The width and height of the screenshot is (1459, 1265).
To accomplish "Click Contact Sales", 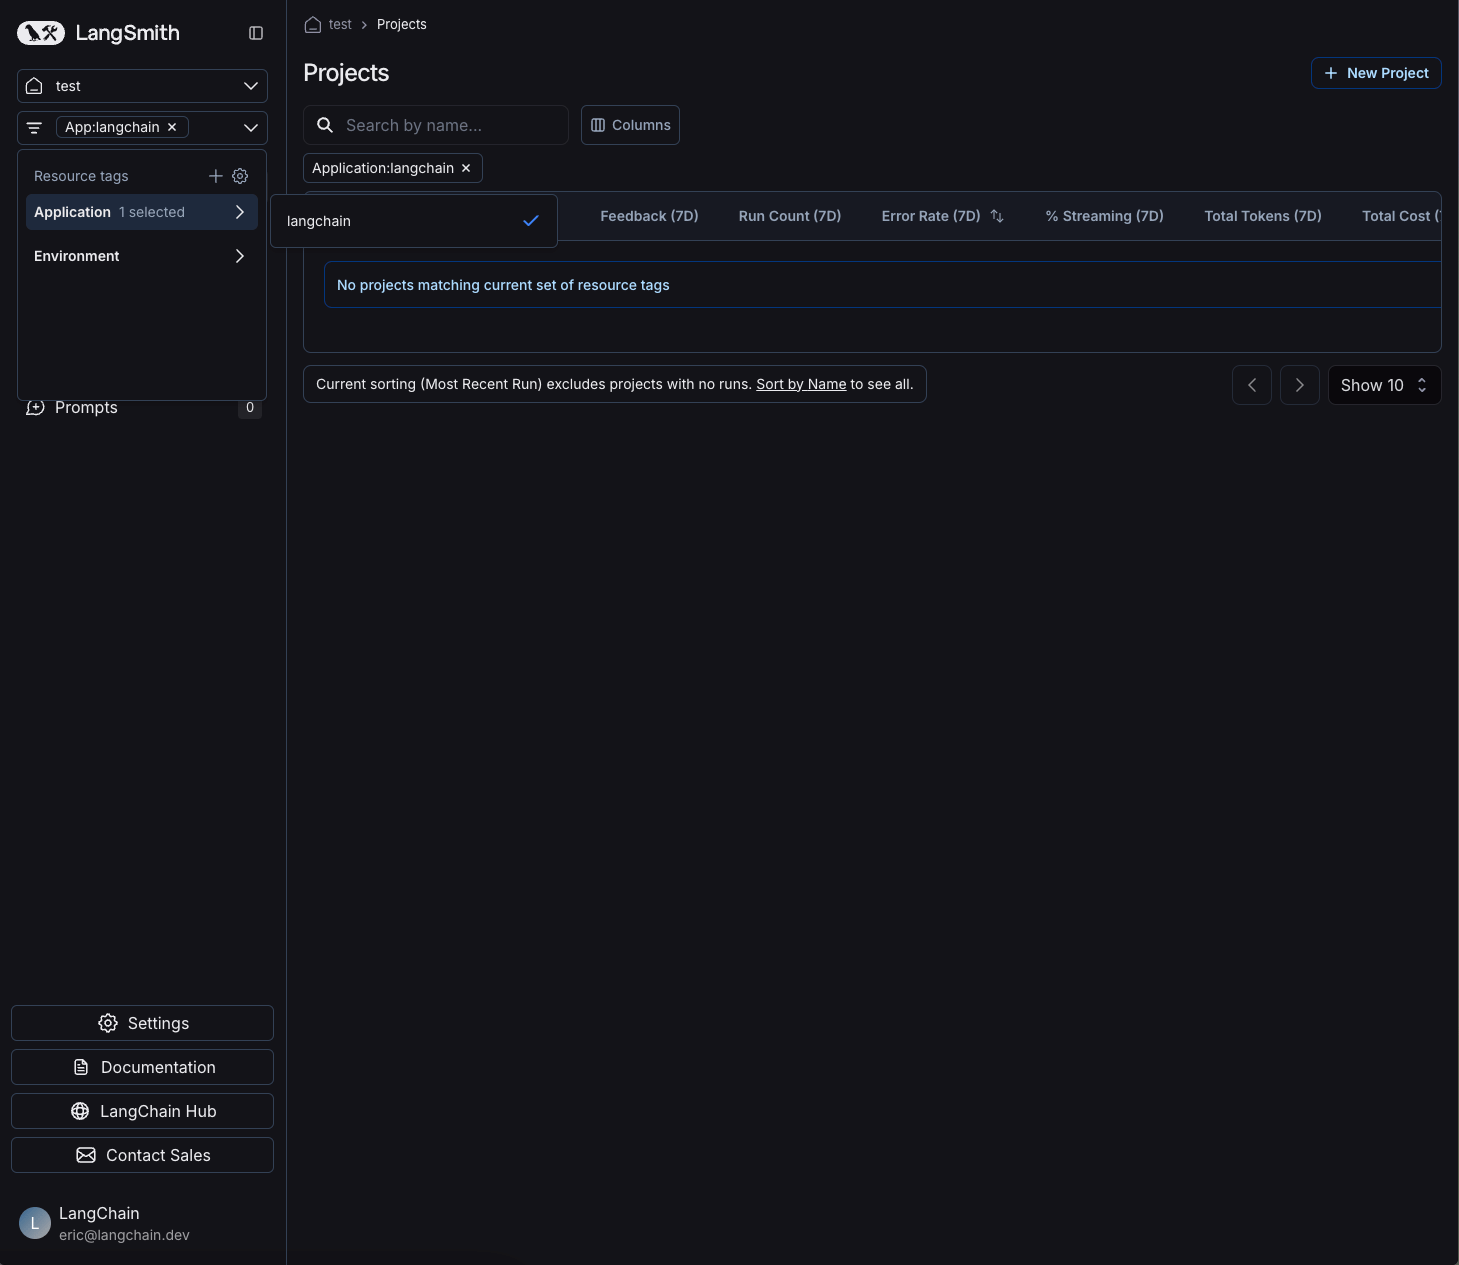I will tap(142, 1155).
